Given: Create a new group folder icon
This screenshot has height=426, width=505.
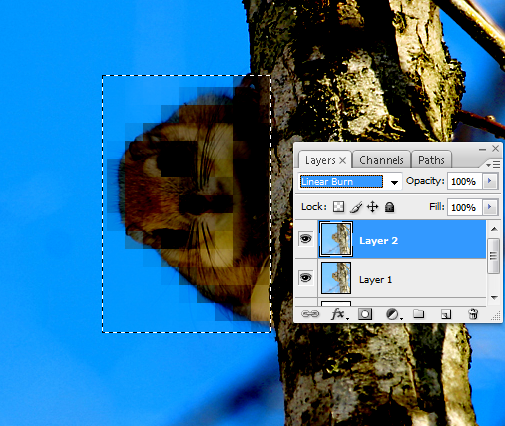Looking at the screenshot, I should 419,314.
